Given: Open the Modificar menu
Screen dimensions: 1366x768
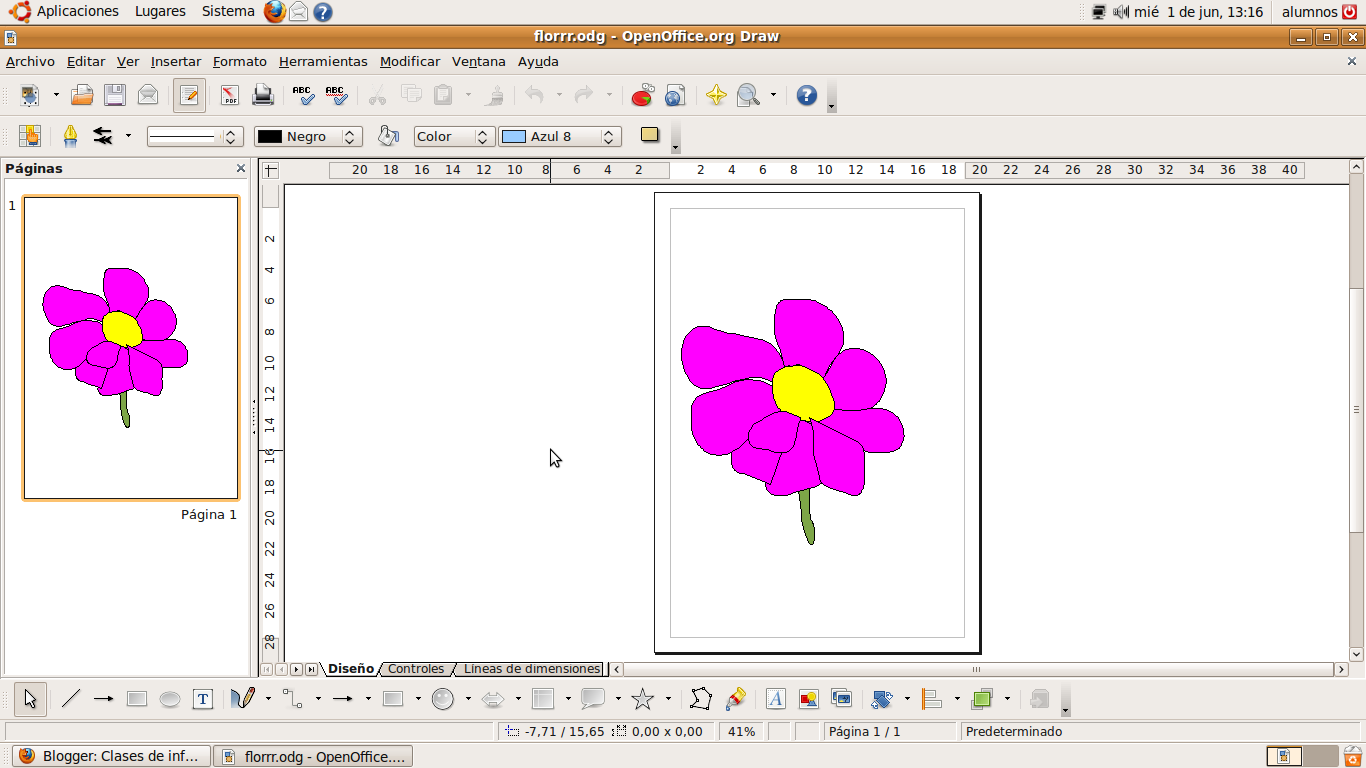Looking at the screenshot, I should [x=410, y=61].
